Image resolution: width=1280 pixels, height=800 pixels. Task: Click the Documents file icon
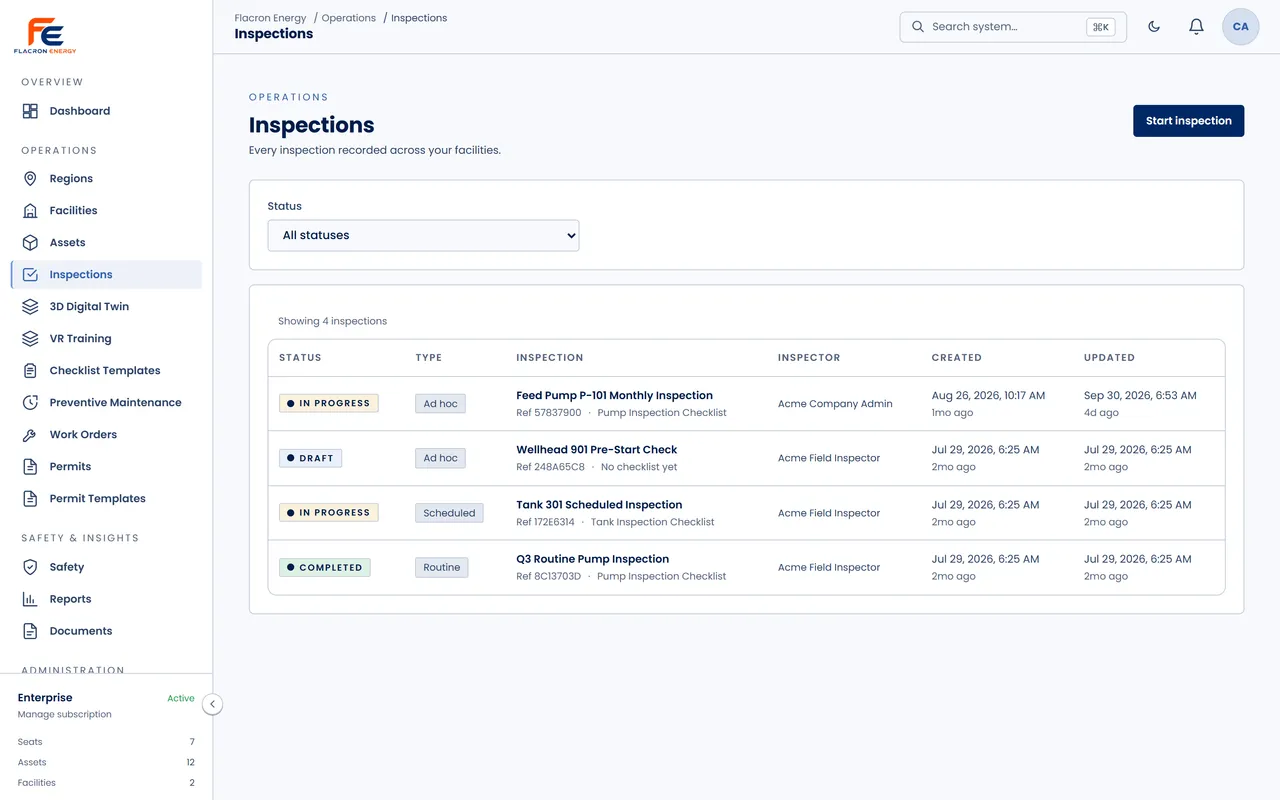click(x=30, y=631)
